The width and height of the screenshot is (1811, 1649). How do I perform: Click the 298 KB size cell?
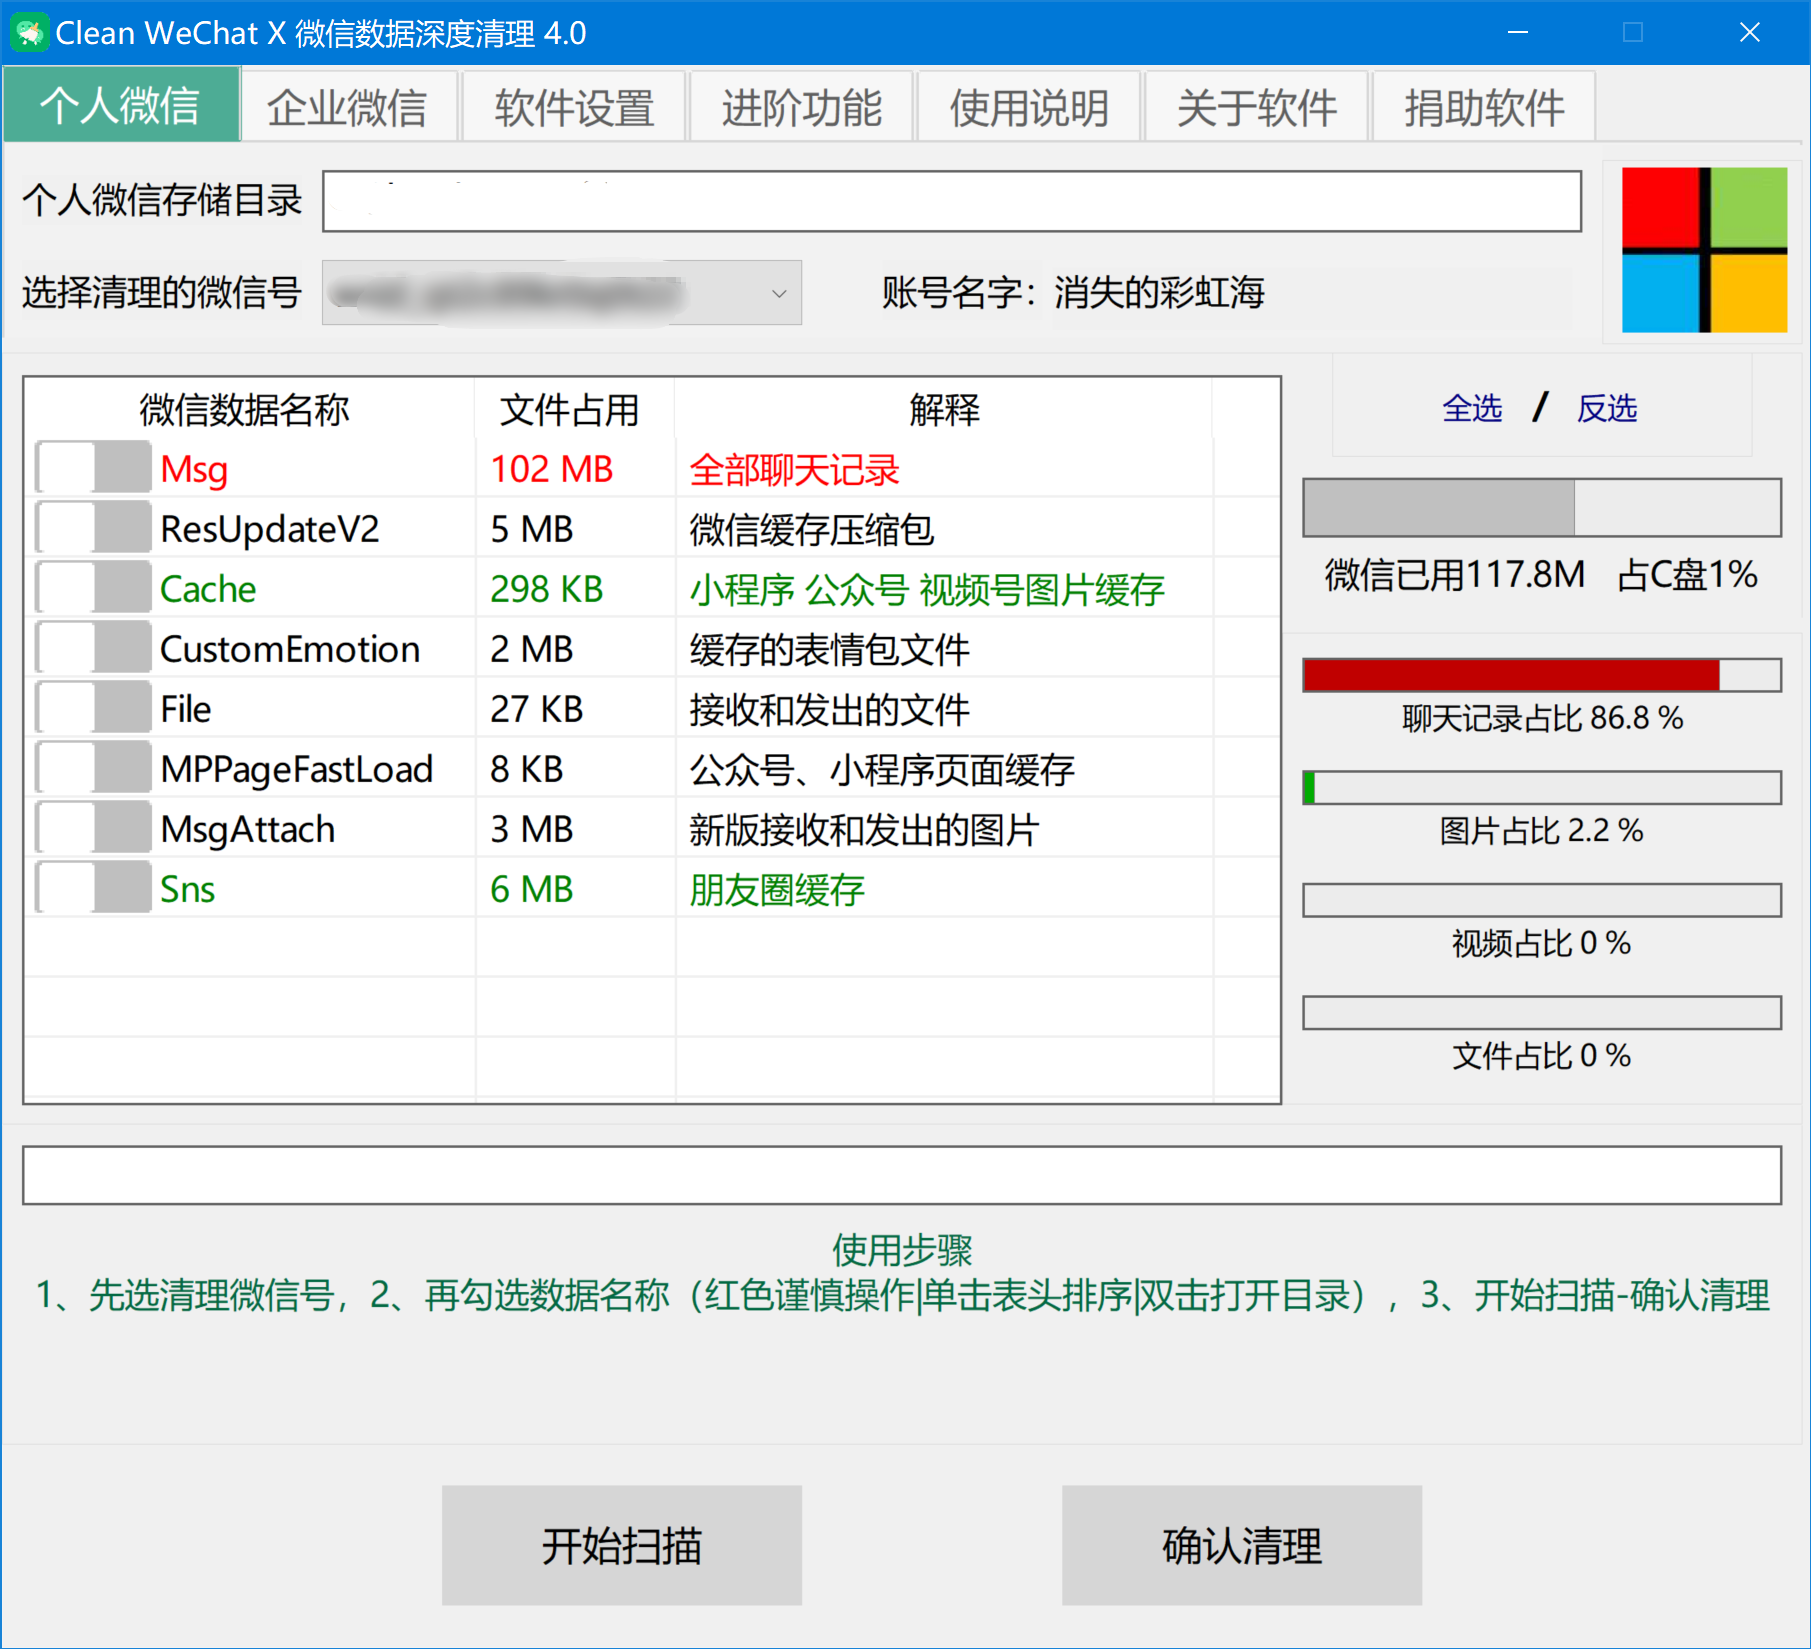coord(547,589)
